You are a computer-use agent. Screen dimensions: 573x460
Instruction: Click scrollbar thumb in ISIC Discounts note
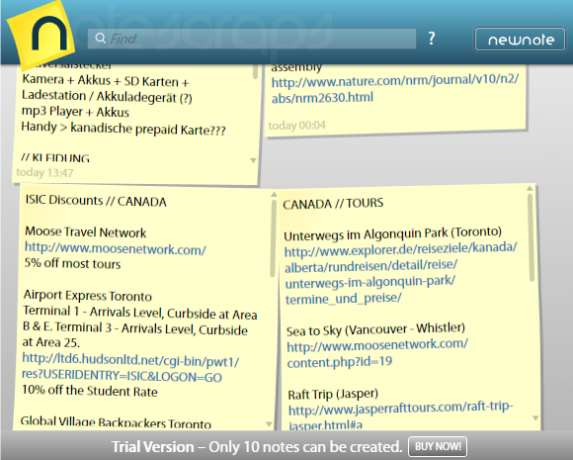(x=273, y=238)
